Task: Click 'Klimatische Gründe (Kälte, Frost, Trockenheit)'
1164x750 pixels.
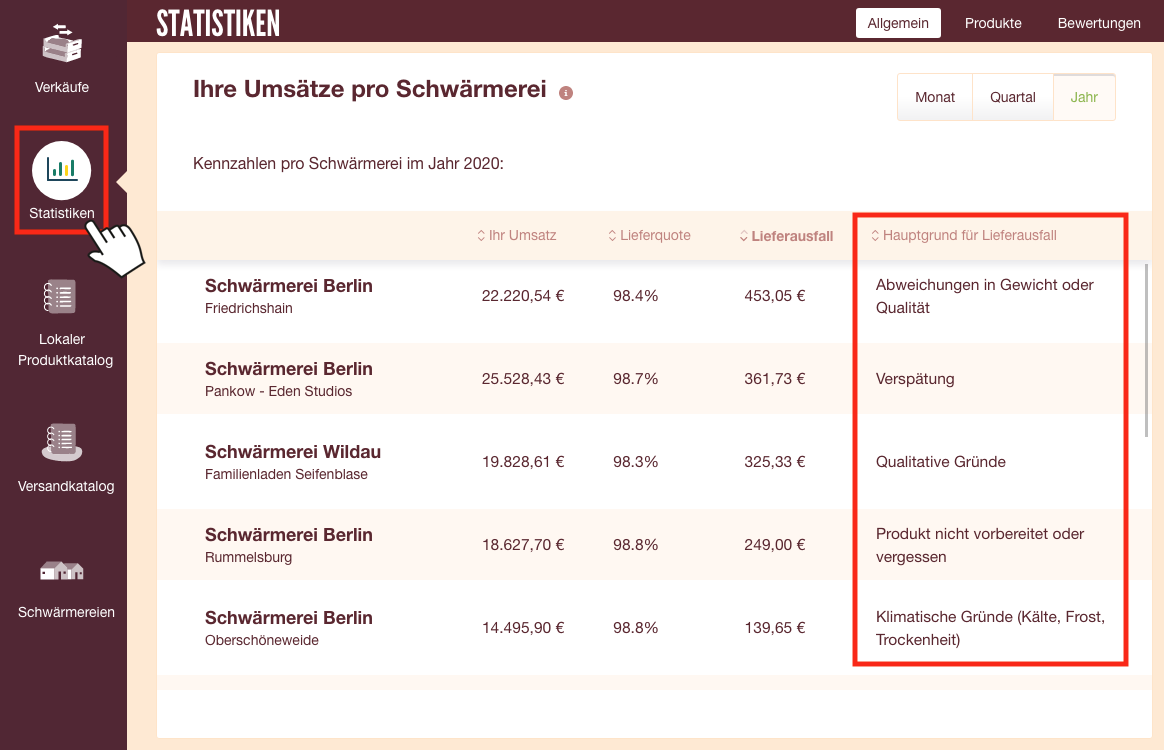Action: click(x=990, y=628)
